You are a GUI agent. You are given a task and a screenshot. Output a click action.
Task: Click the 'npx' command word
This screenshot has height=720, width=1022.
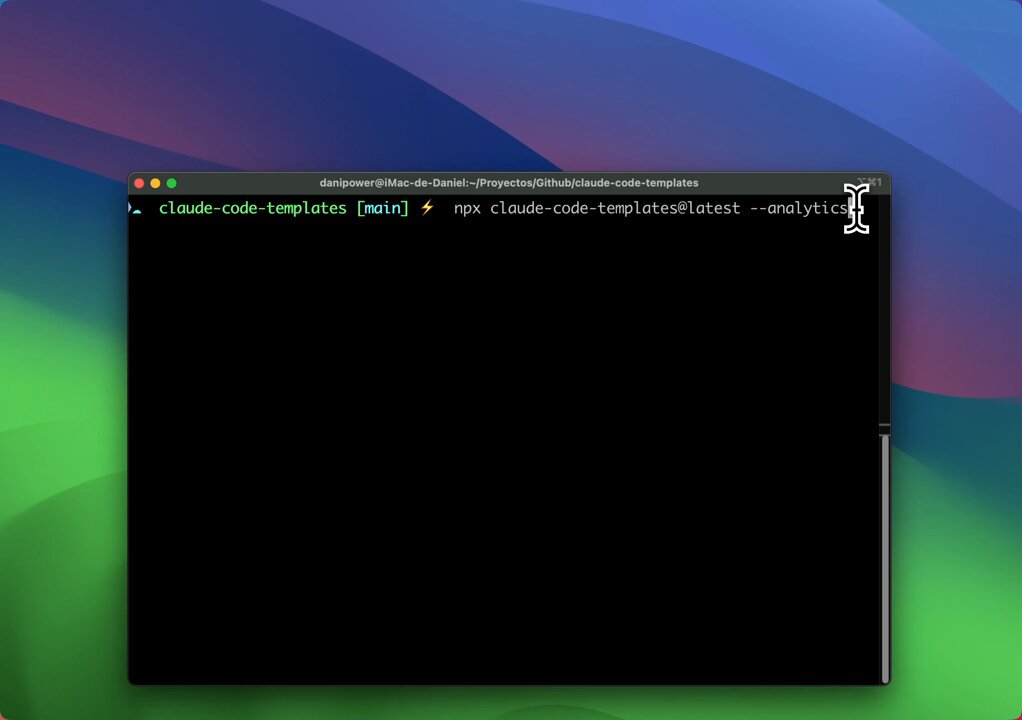pos(467,209)
